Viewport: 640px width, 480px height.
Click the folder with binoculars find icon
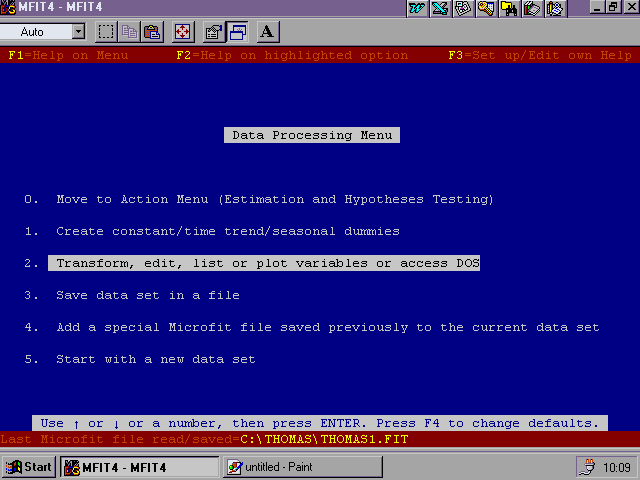coord(509,8)
